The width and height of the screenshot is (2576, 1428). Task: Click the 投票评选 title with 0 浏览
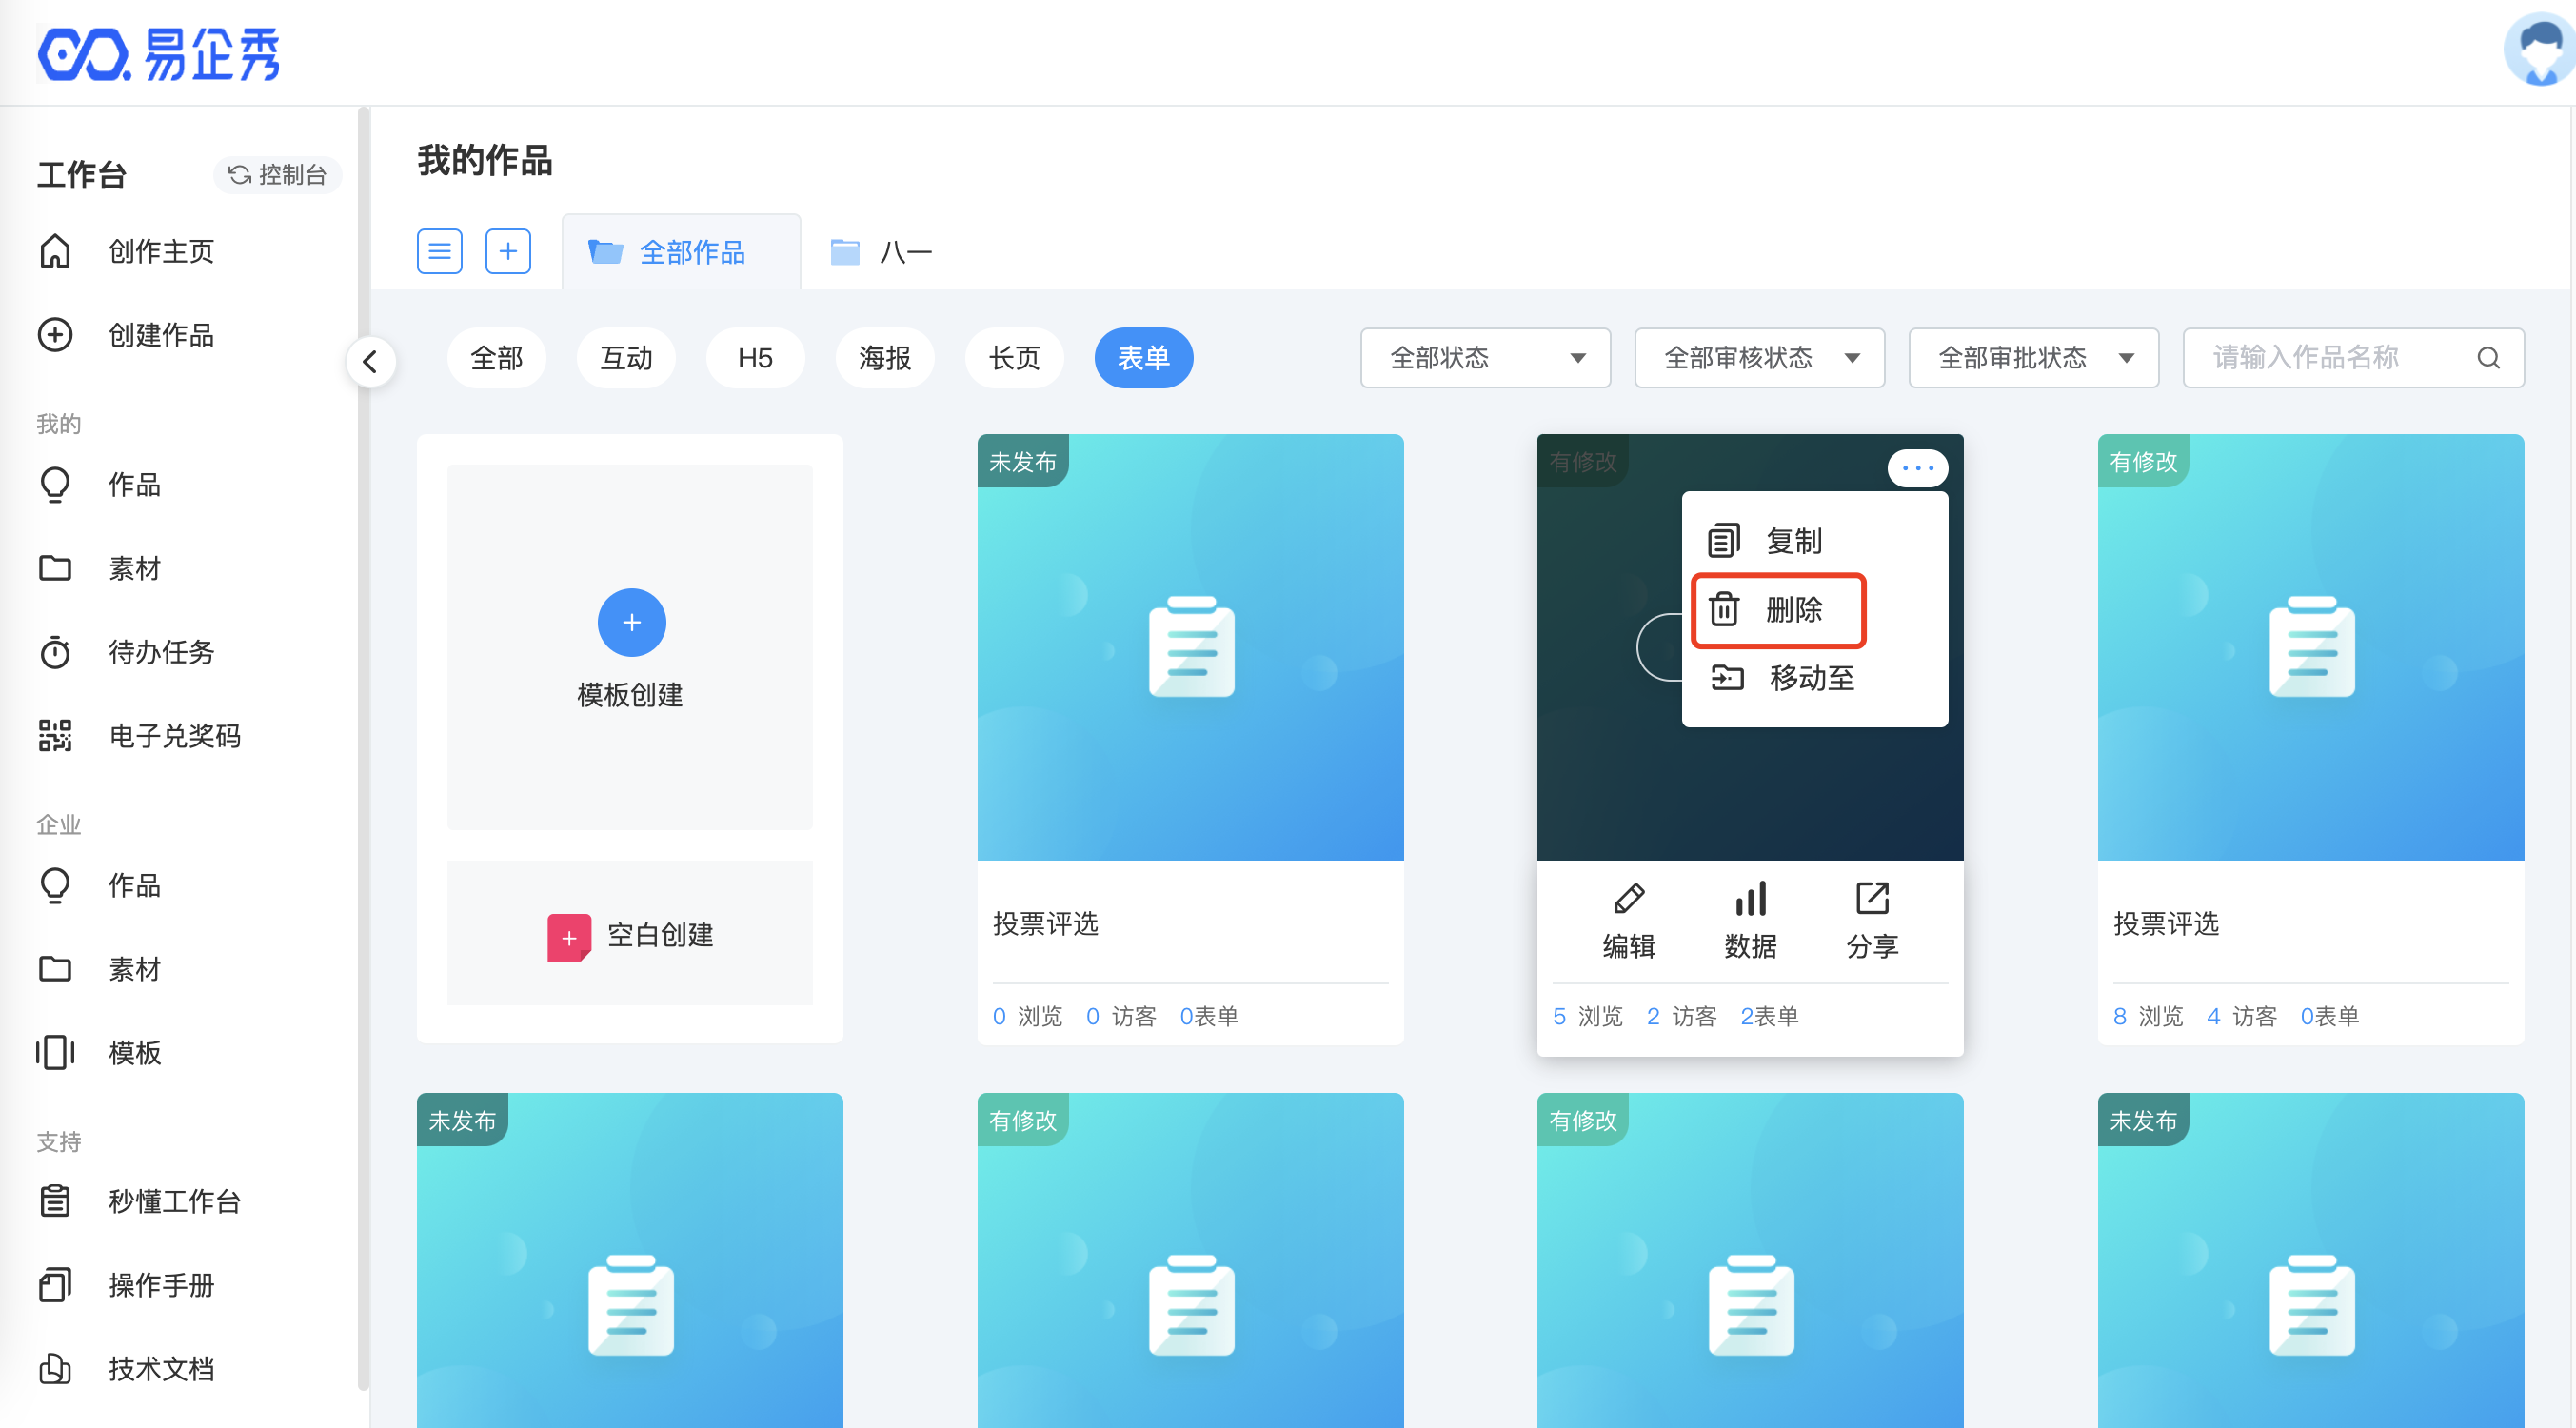(x=1045, y=923)
